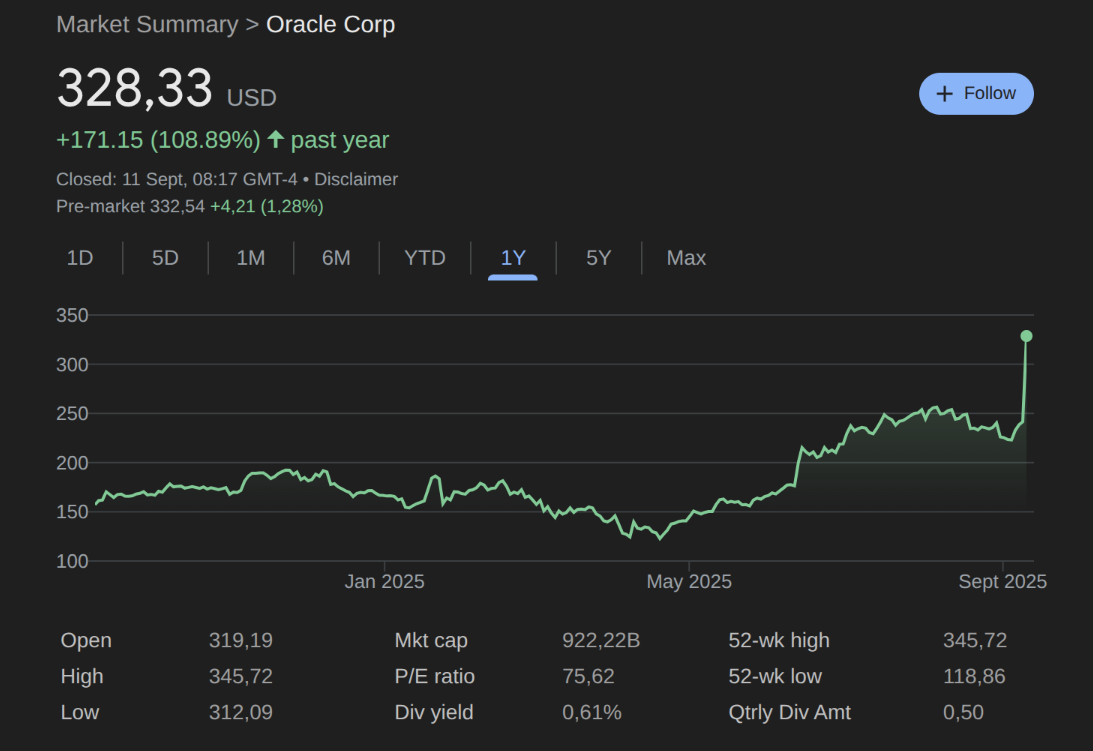Screen dimensions: 1093x751
Task: Click the Mkt cap label
Action: 431,640
